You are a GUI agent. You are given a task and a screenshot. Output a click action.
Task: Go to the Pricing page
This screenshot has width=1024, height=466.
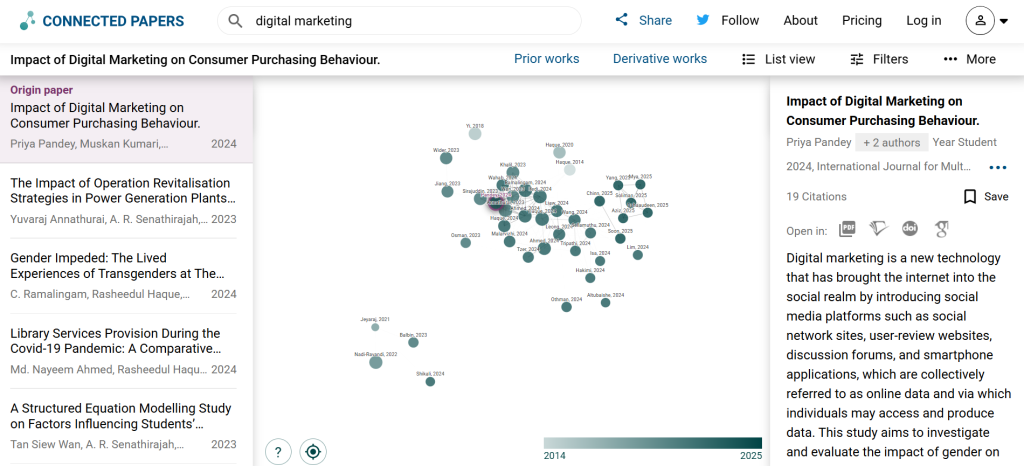click(x=862, y=21)
